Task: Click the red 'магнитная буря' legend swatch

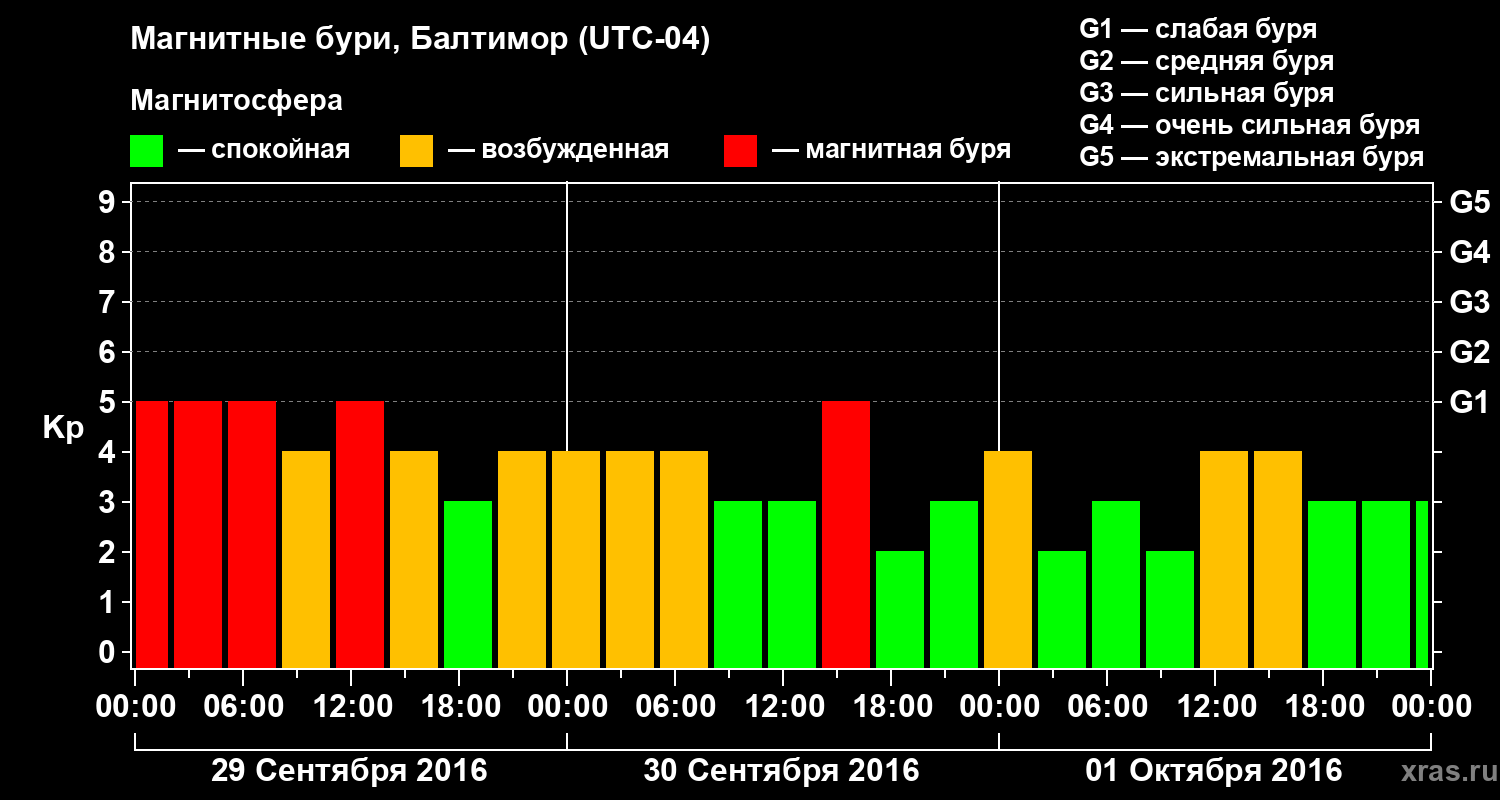Action: pos(741,151)
